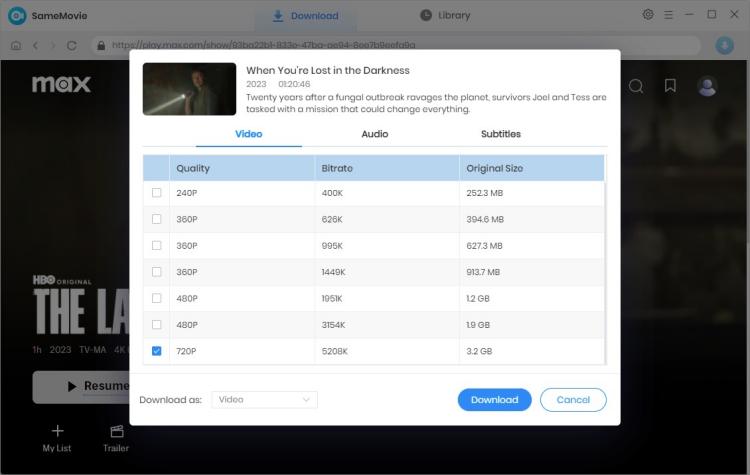
Task: Open search on the Max page
Action: 636,86
